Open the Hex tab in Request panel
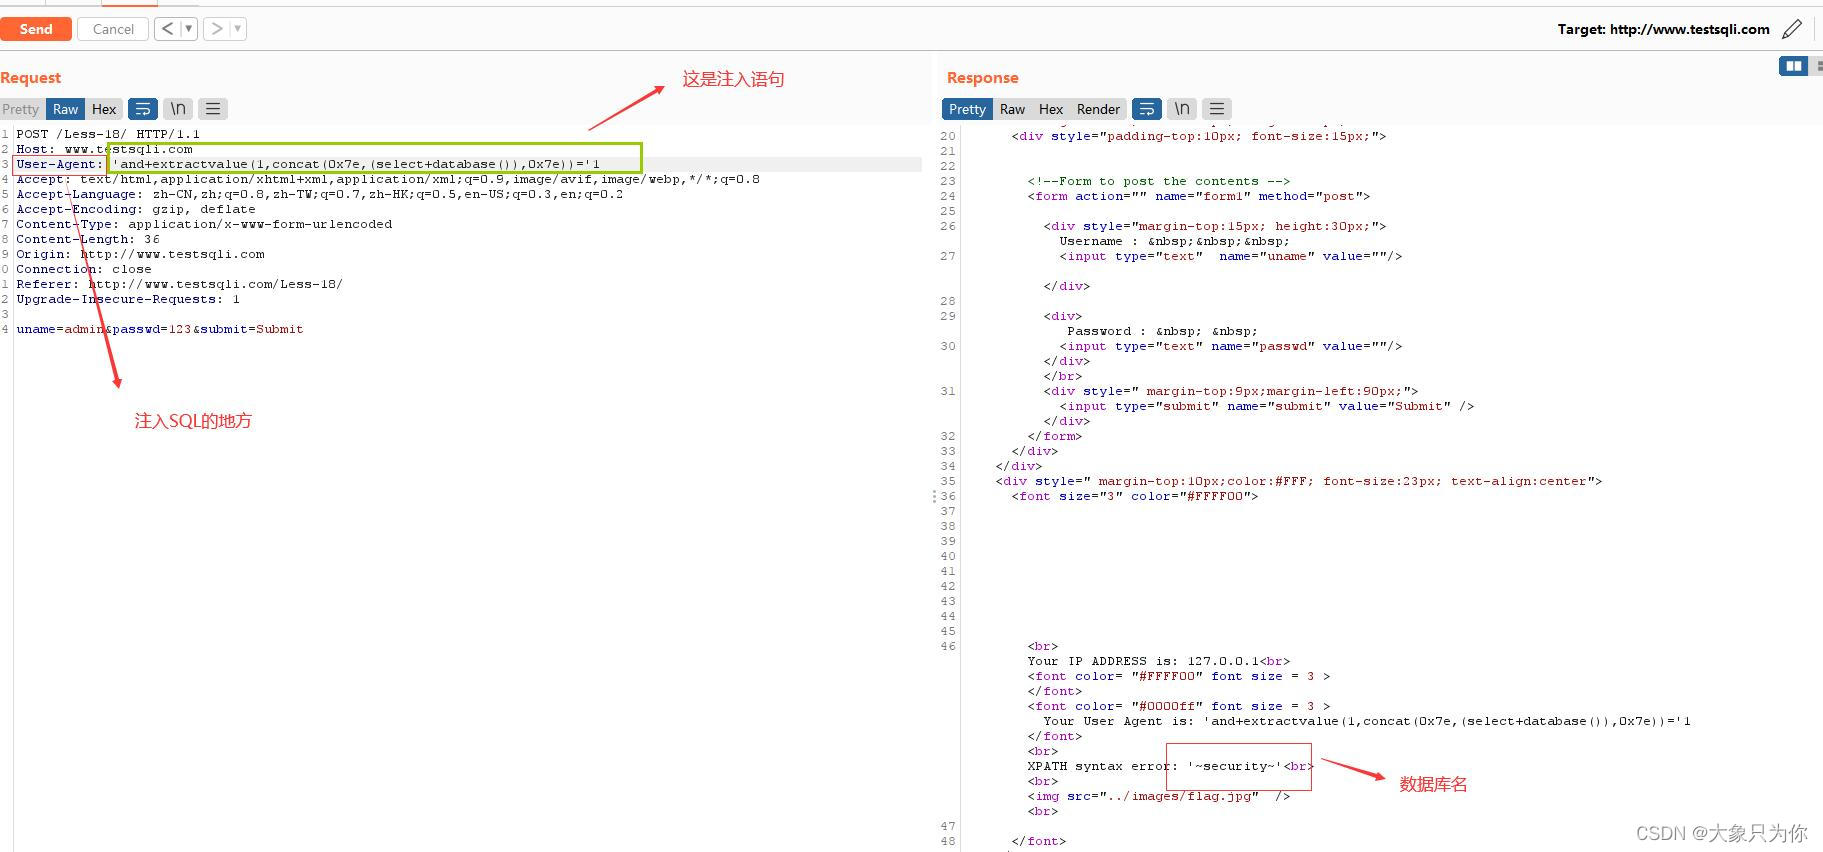This screenshot has height=852, width=1823. (x=104, y=109)
